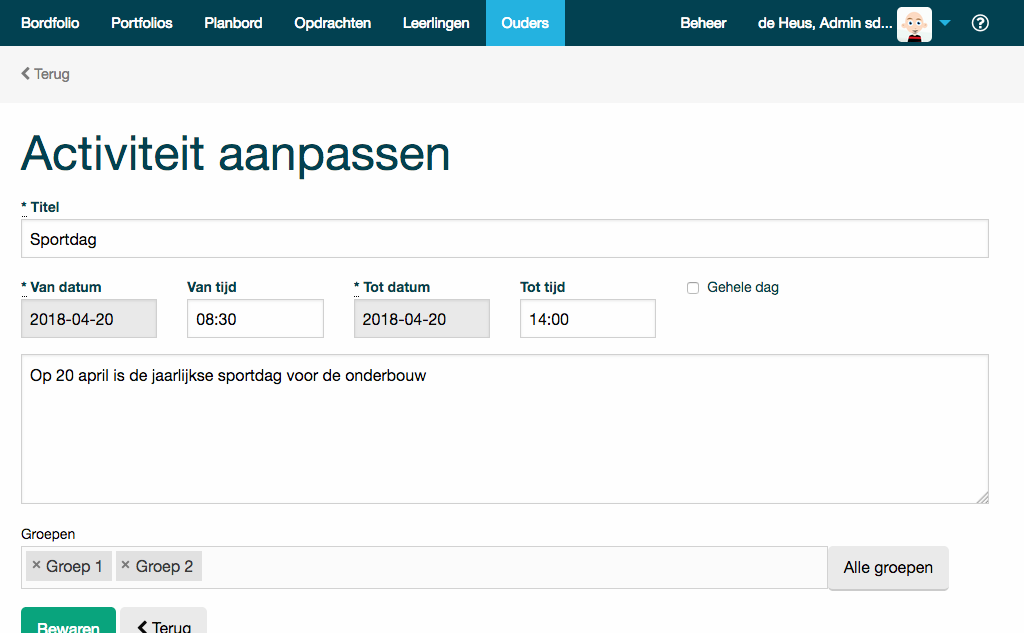Image resolution: width=1024 pixels, height=633 pixels.
Task: Open the Tot datum date field
Action: [x=422, y=319]
